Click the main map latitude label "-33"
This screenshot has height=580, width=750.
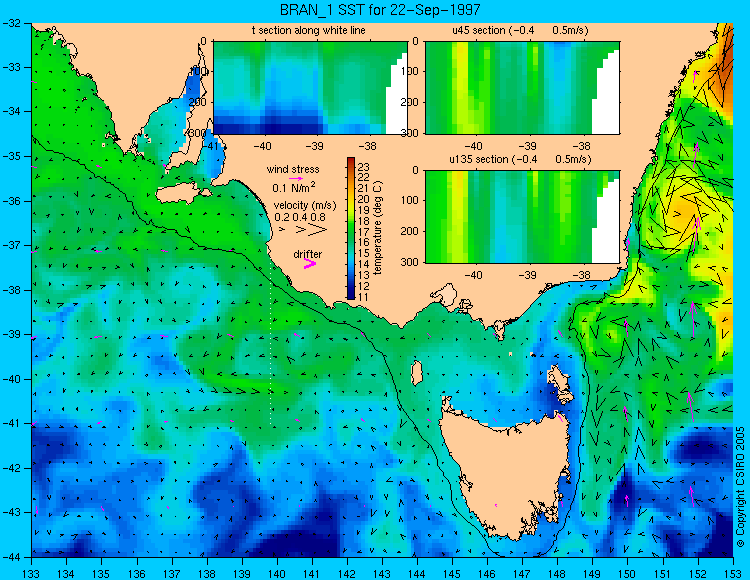(x=11, y=67)
